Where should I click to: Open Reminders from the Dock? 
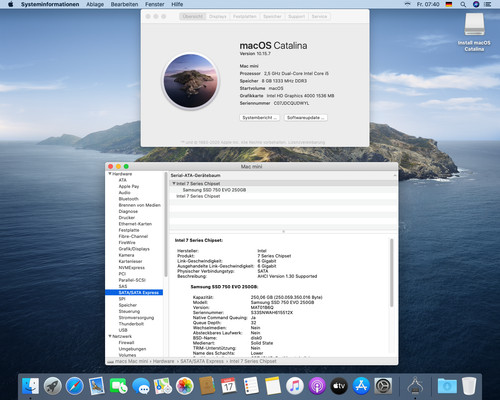click(x=251, y=386)
